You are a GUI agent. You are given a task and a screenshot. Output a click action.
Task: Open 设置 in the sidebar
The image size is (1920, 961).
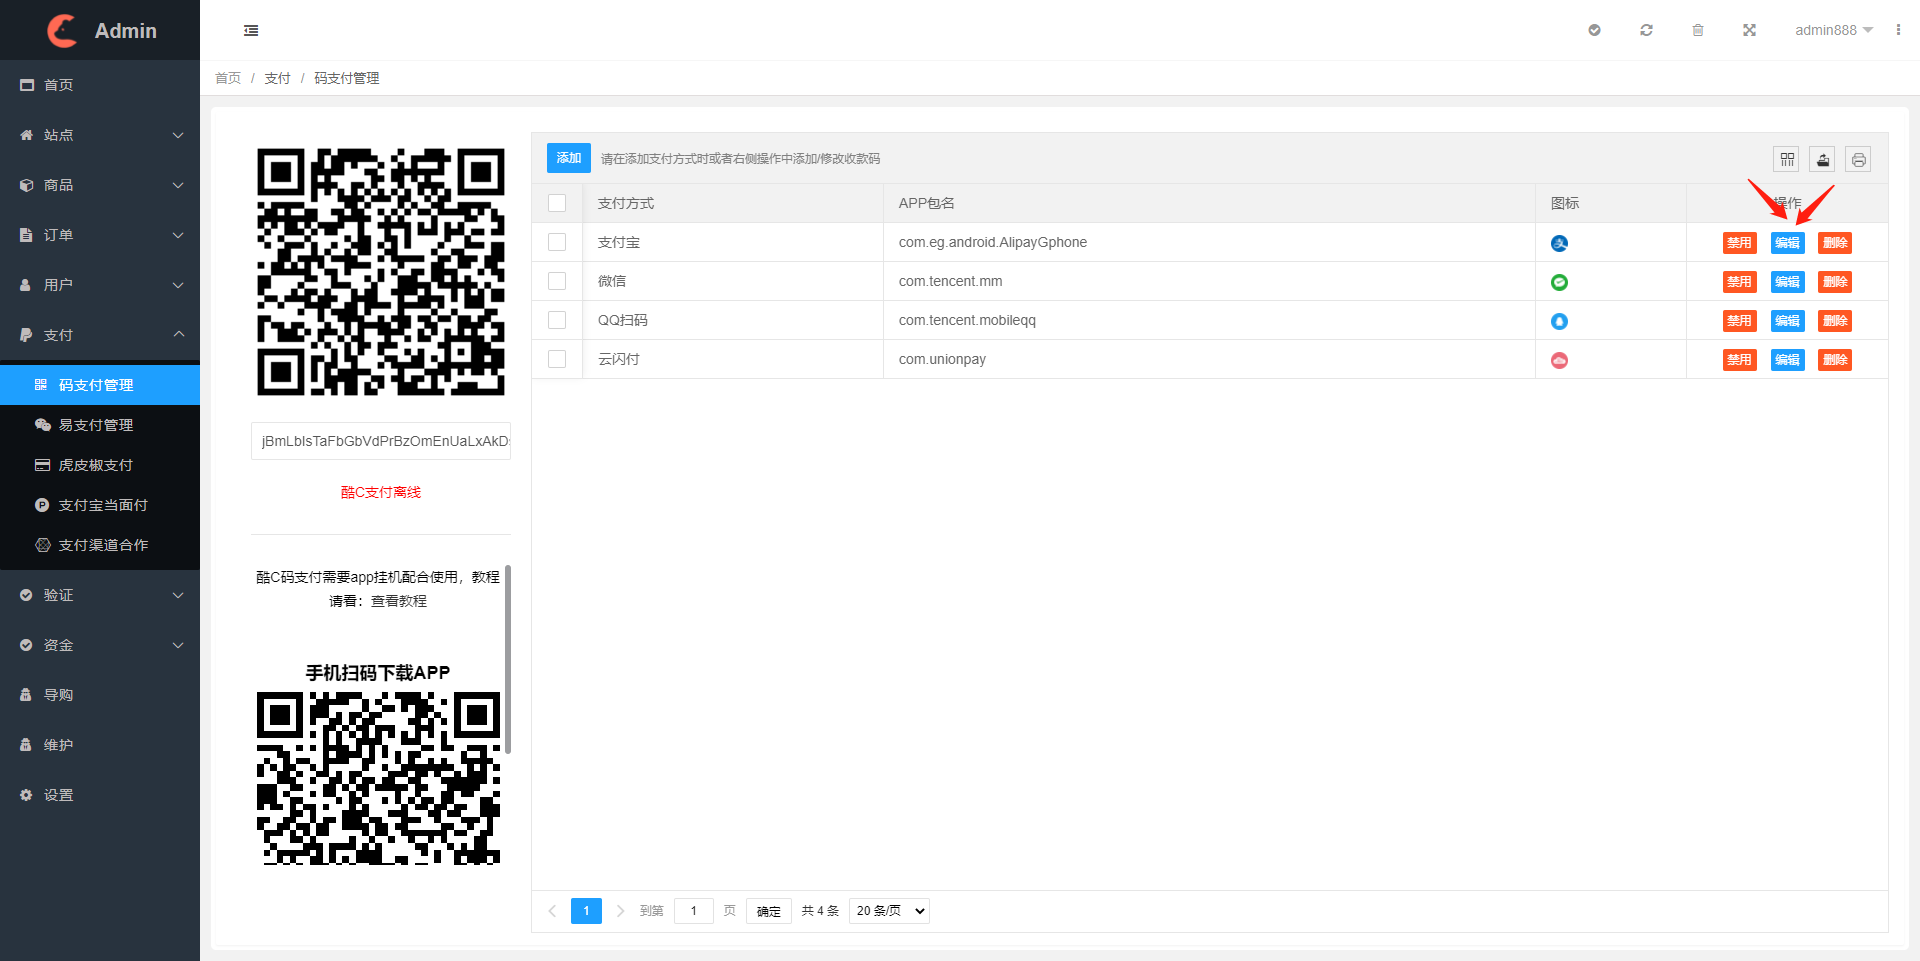point(100,795)
